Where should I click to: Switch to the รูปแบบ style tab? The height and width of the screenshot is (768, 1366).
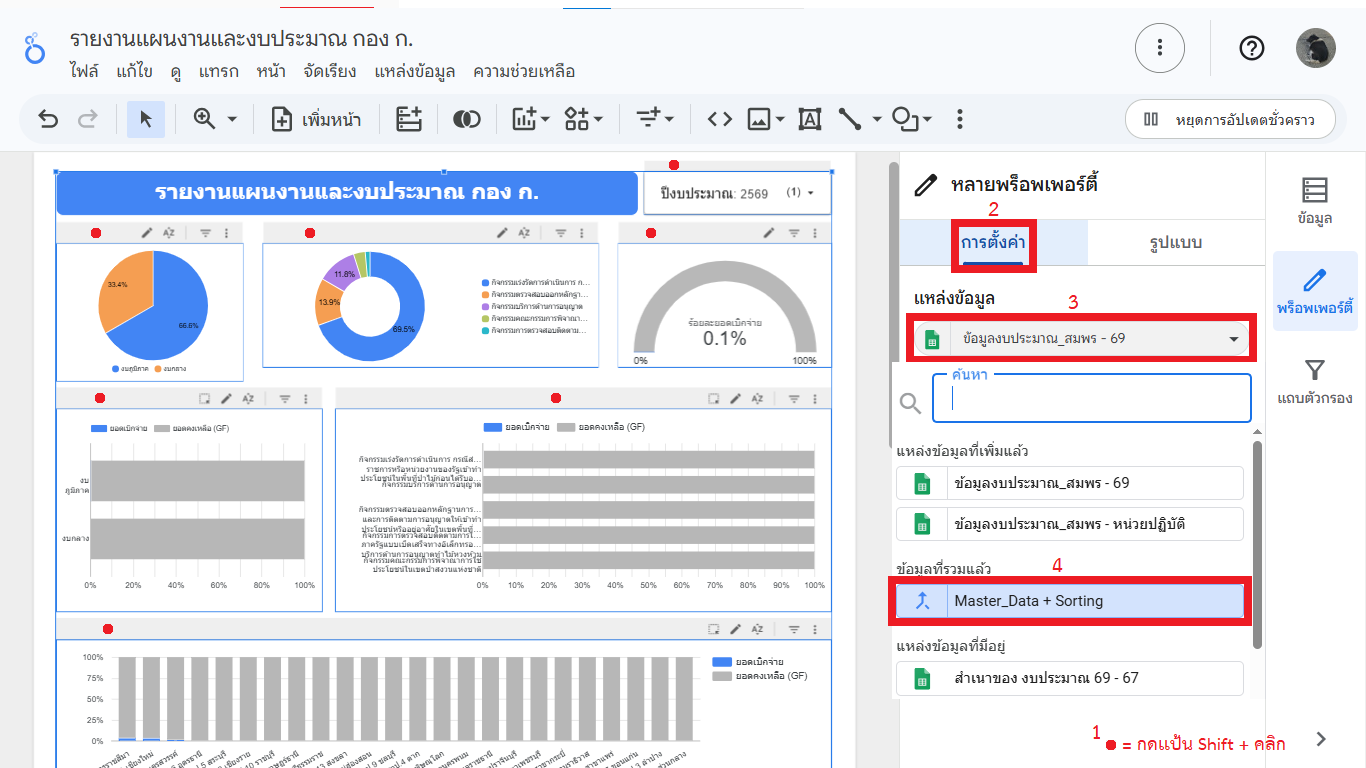1175,243
